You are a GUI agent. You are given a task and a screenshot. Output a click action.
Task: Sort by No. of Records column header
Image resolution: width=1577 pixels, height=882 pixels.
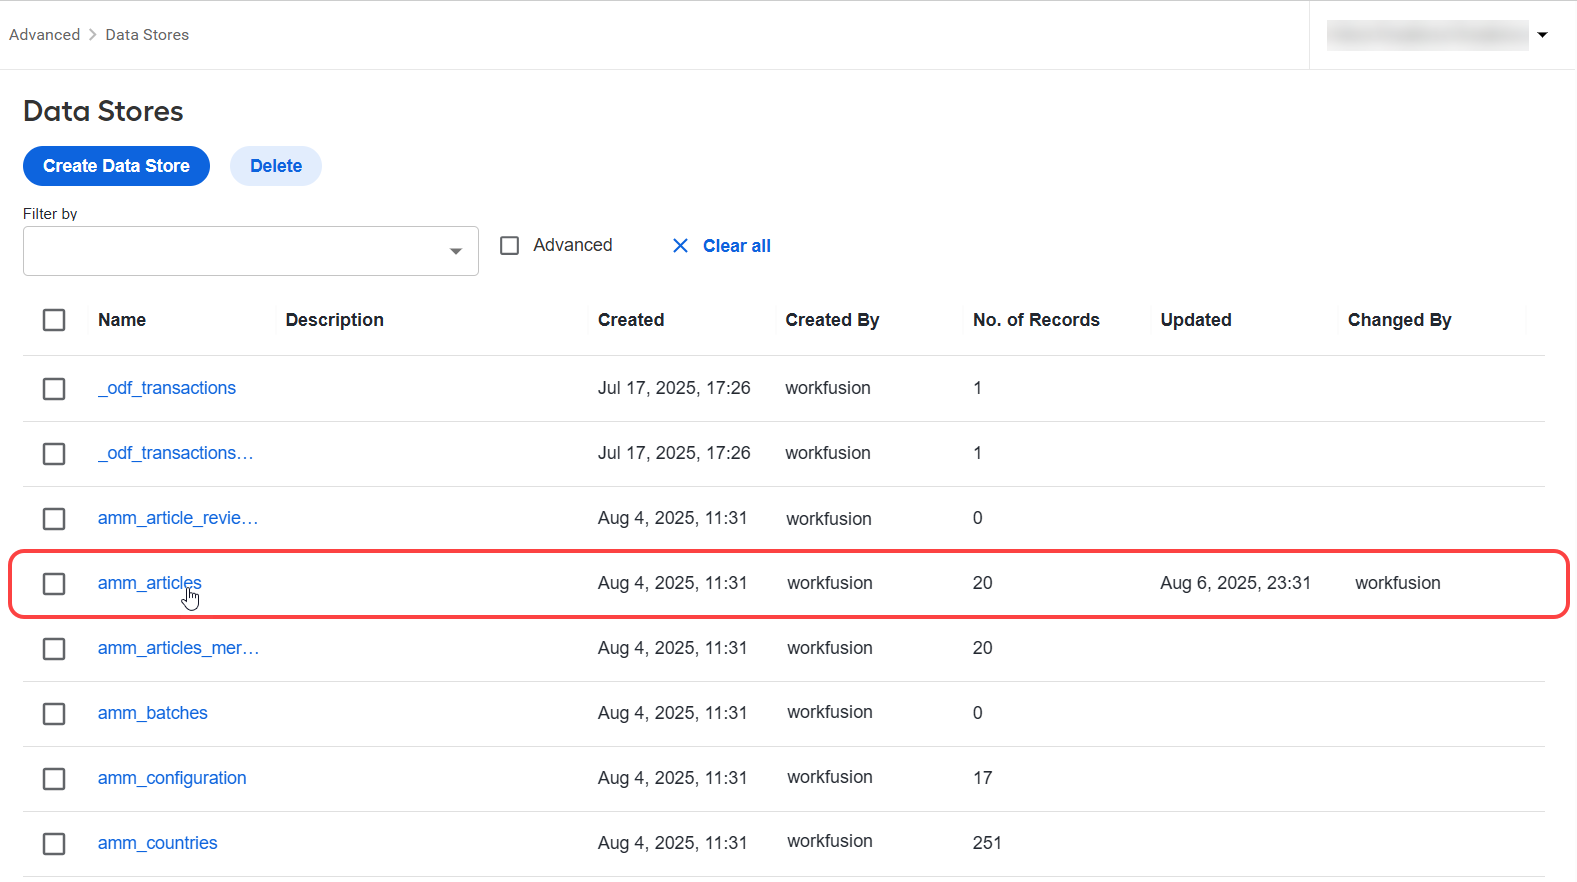(1036, 320)
